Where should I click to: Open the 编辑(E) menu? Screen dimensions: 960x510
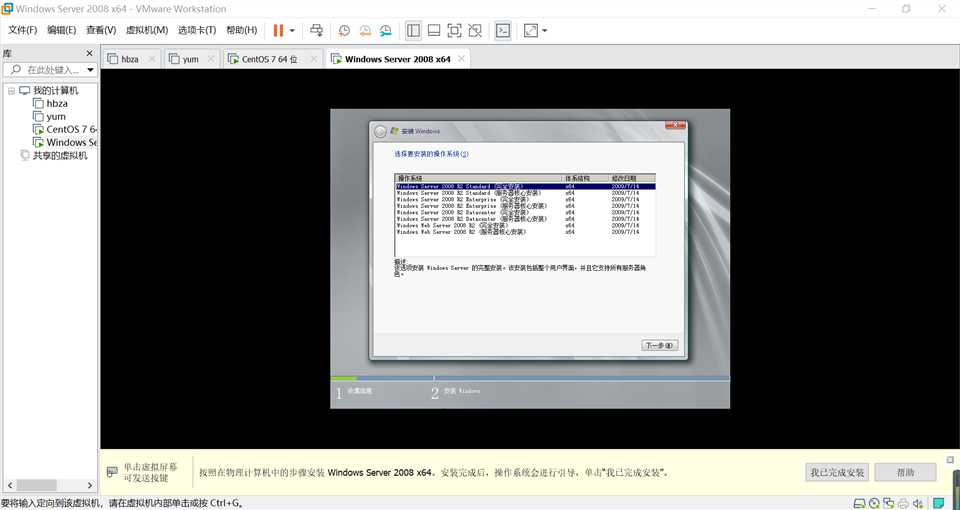[x=62, y=30]
